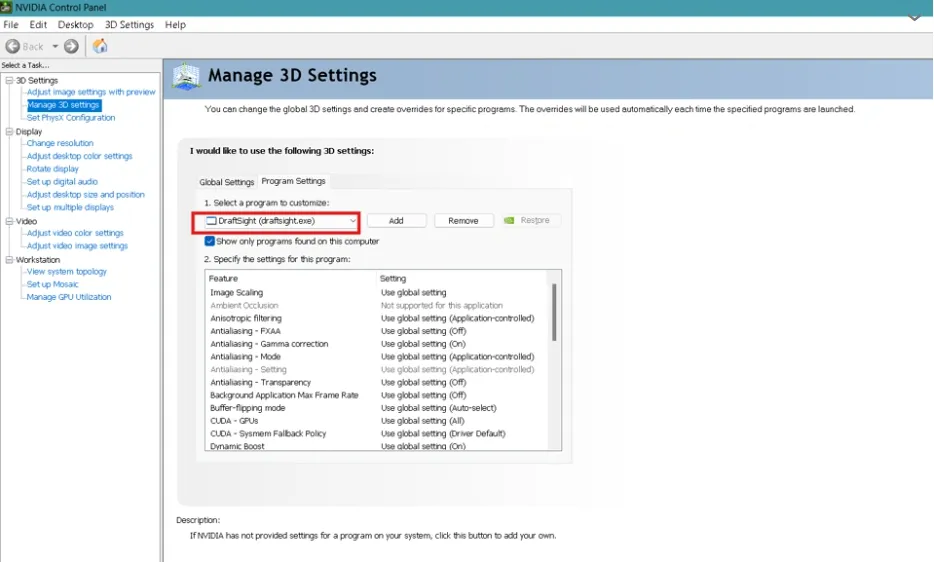Open the File menu

tap(11, 24)
